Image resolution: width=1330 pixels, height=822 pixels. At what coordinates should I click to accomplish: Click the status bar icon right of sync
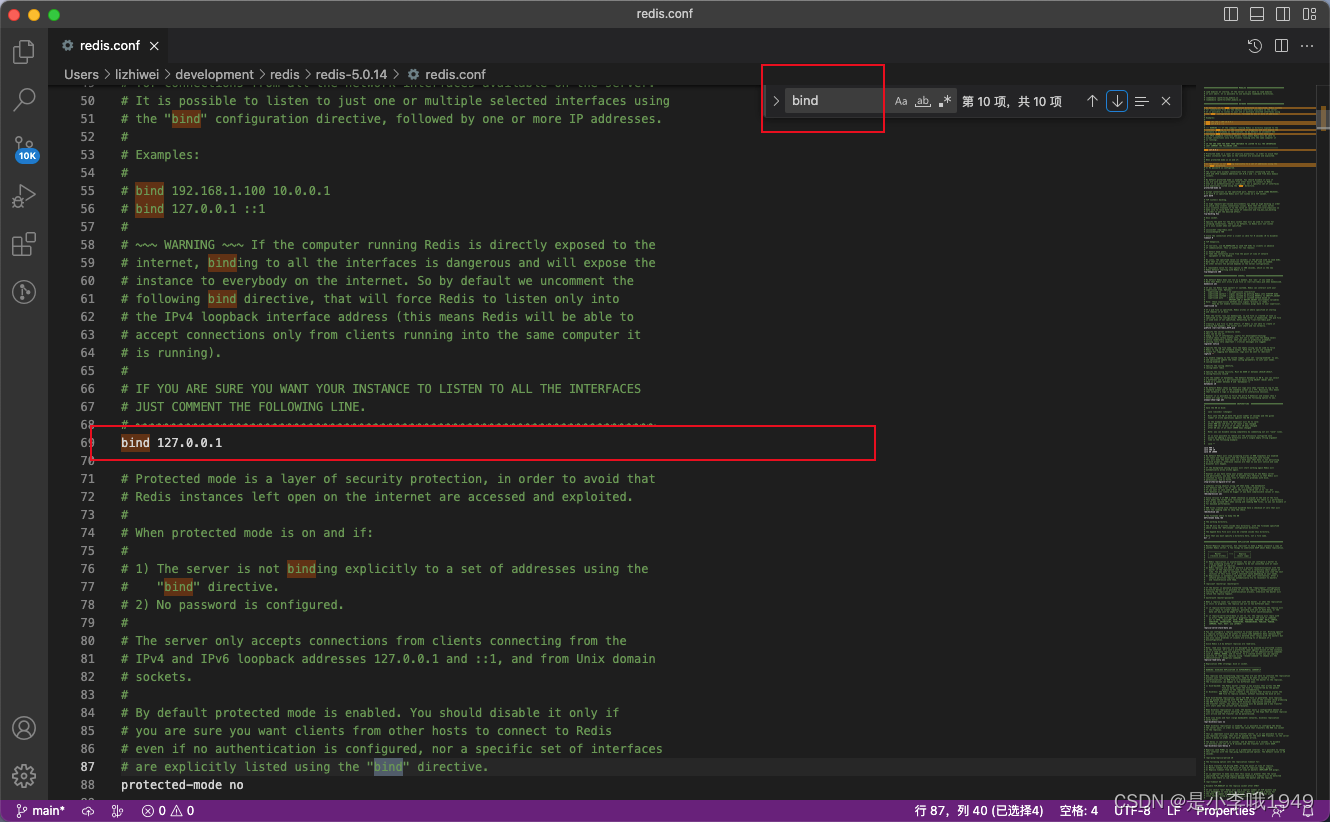117,811
